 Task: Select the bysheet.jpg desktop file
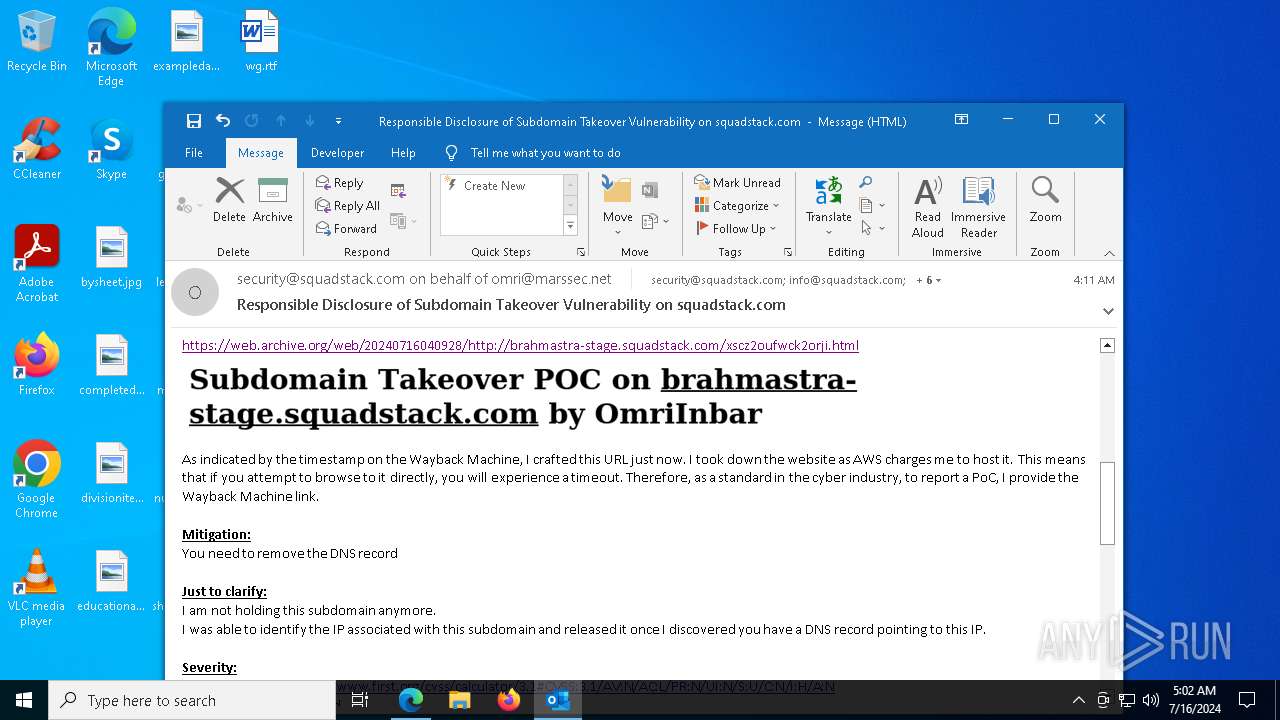[111, 257]
